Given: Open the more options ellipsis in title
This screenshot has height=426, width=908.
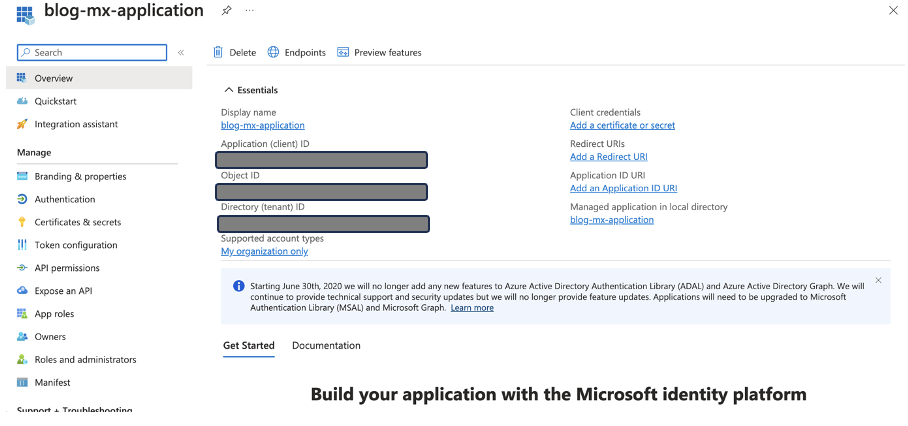Looking at the screenshot, I should tap(250, 10).
